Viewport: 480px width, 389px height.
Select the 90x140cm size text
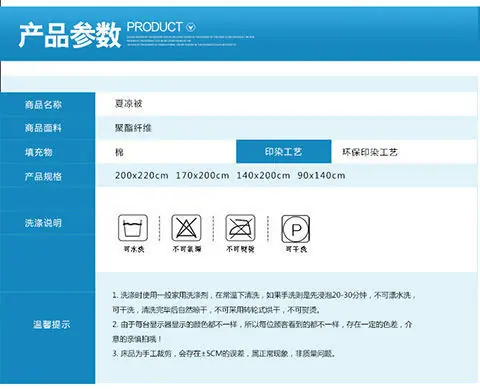tap(321, 175)
